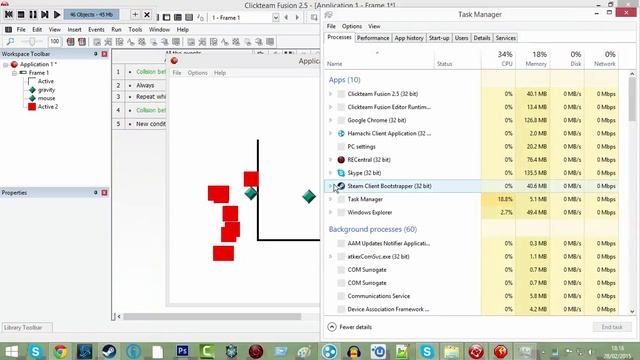This screenshot has width=640, height=360.
Task: Click Fewer details in Task Manager
Action: pyautogui.click(x=350, y=327)
